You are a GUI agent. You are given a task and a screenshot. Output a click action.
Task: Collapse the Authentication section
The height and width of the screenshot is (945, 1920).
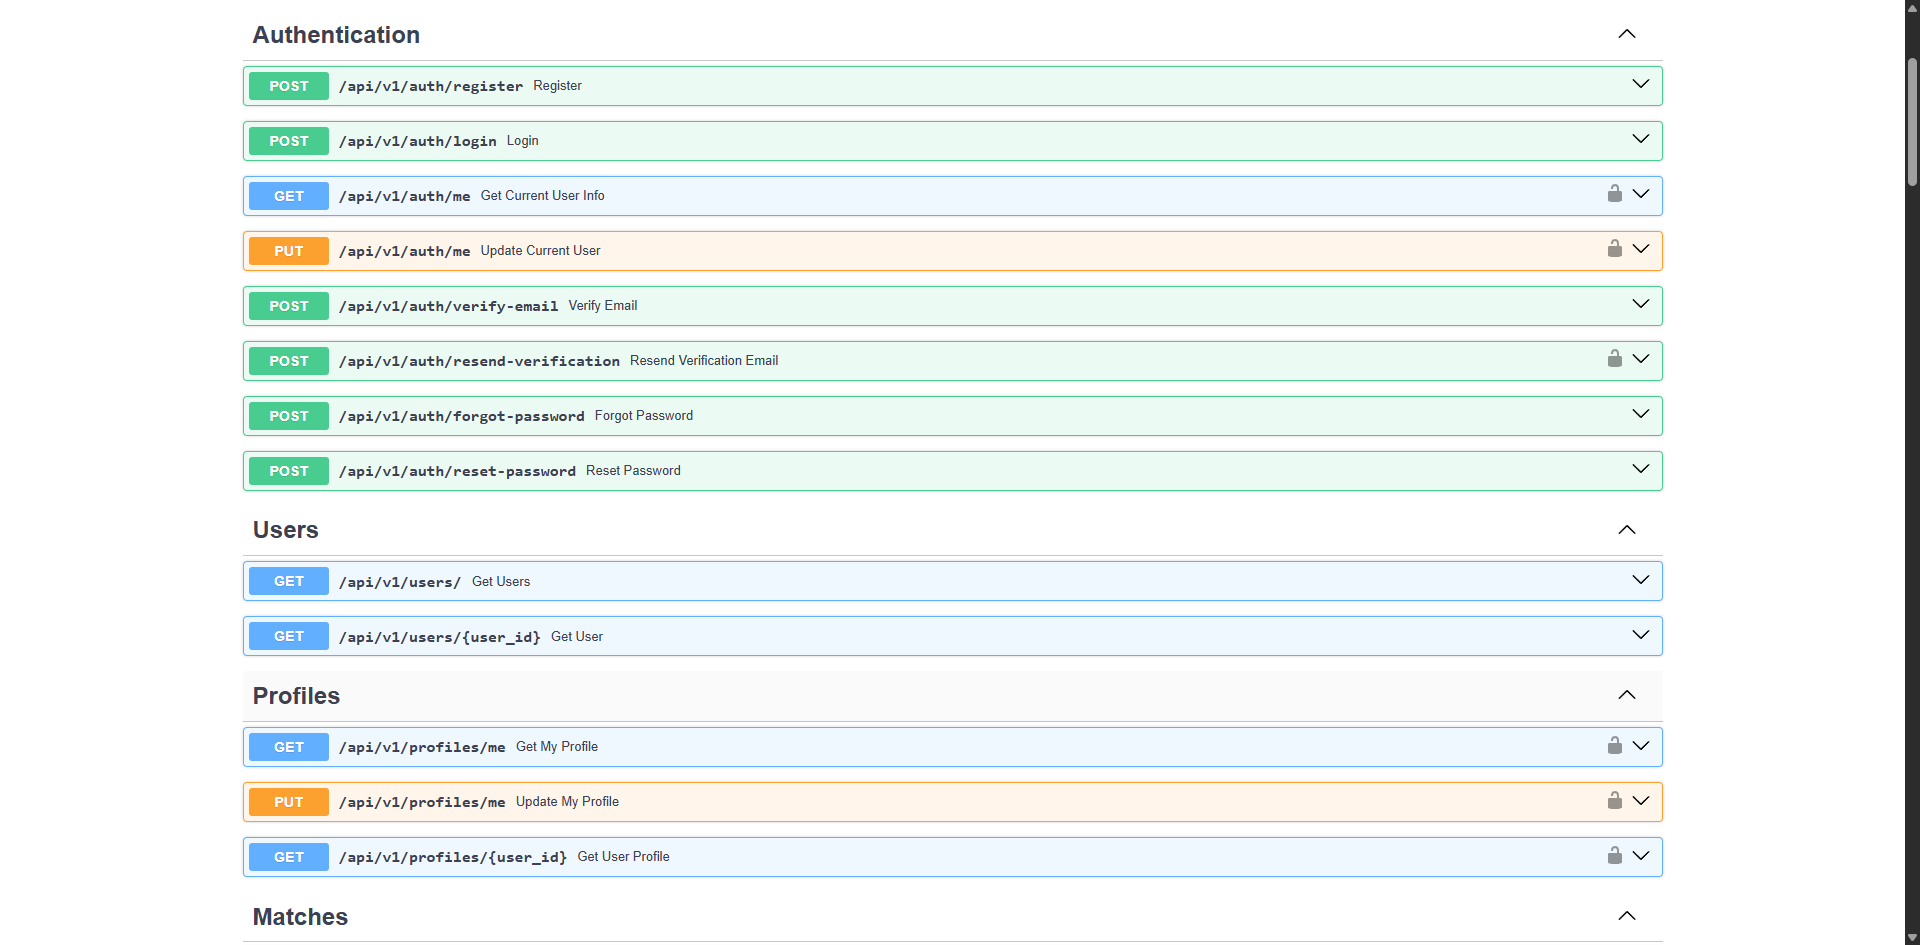[1627, 34]
